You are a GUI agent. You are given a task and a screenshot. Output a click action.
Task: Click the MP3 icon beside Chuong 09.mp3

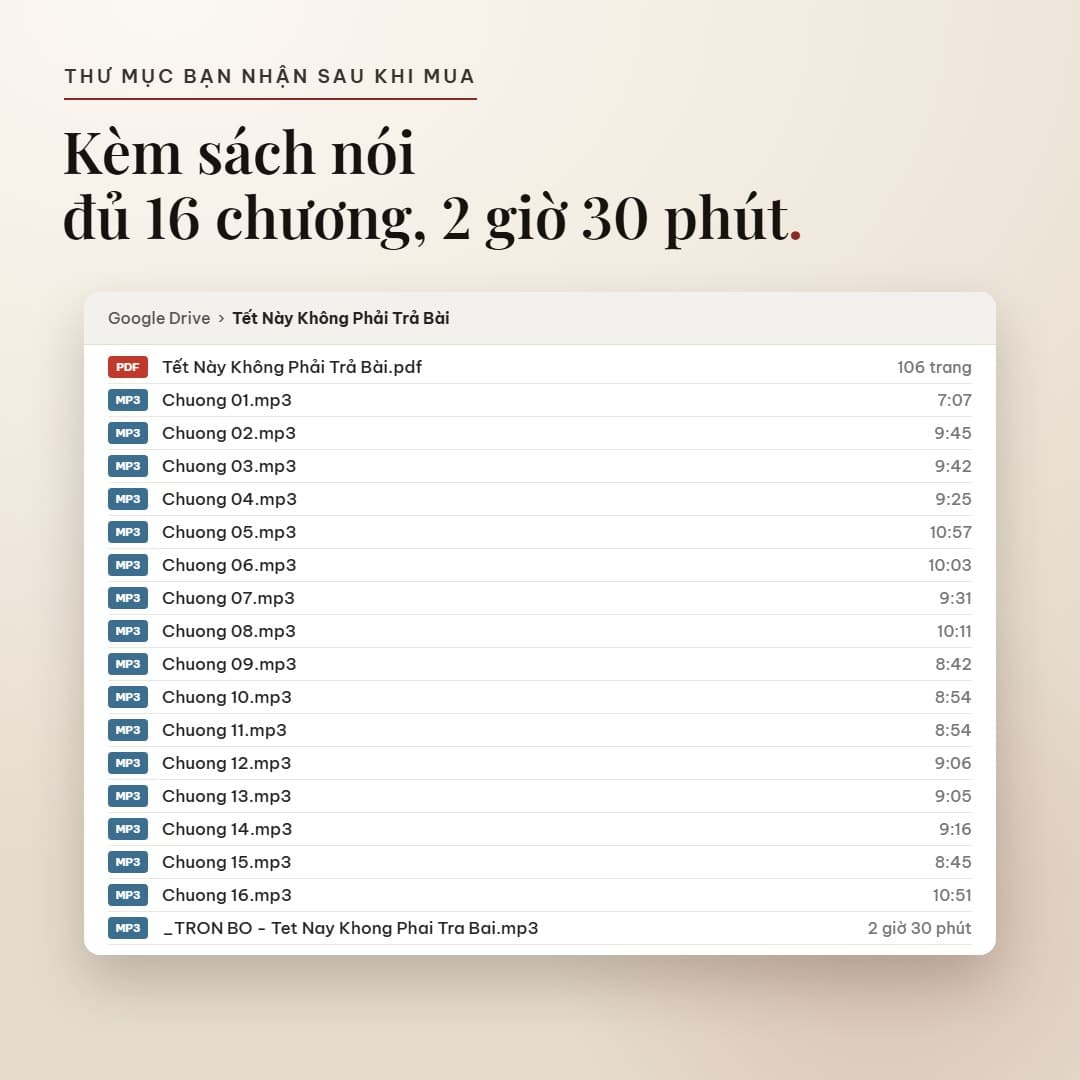(128, 665)
